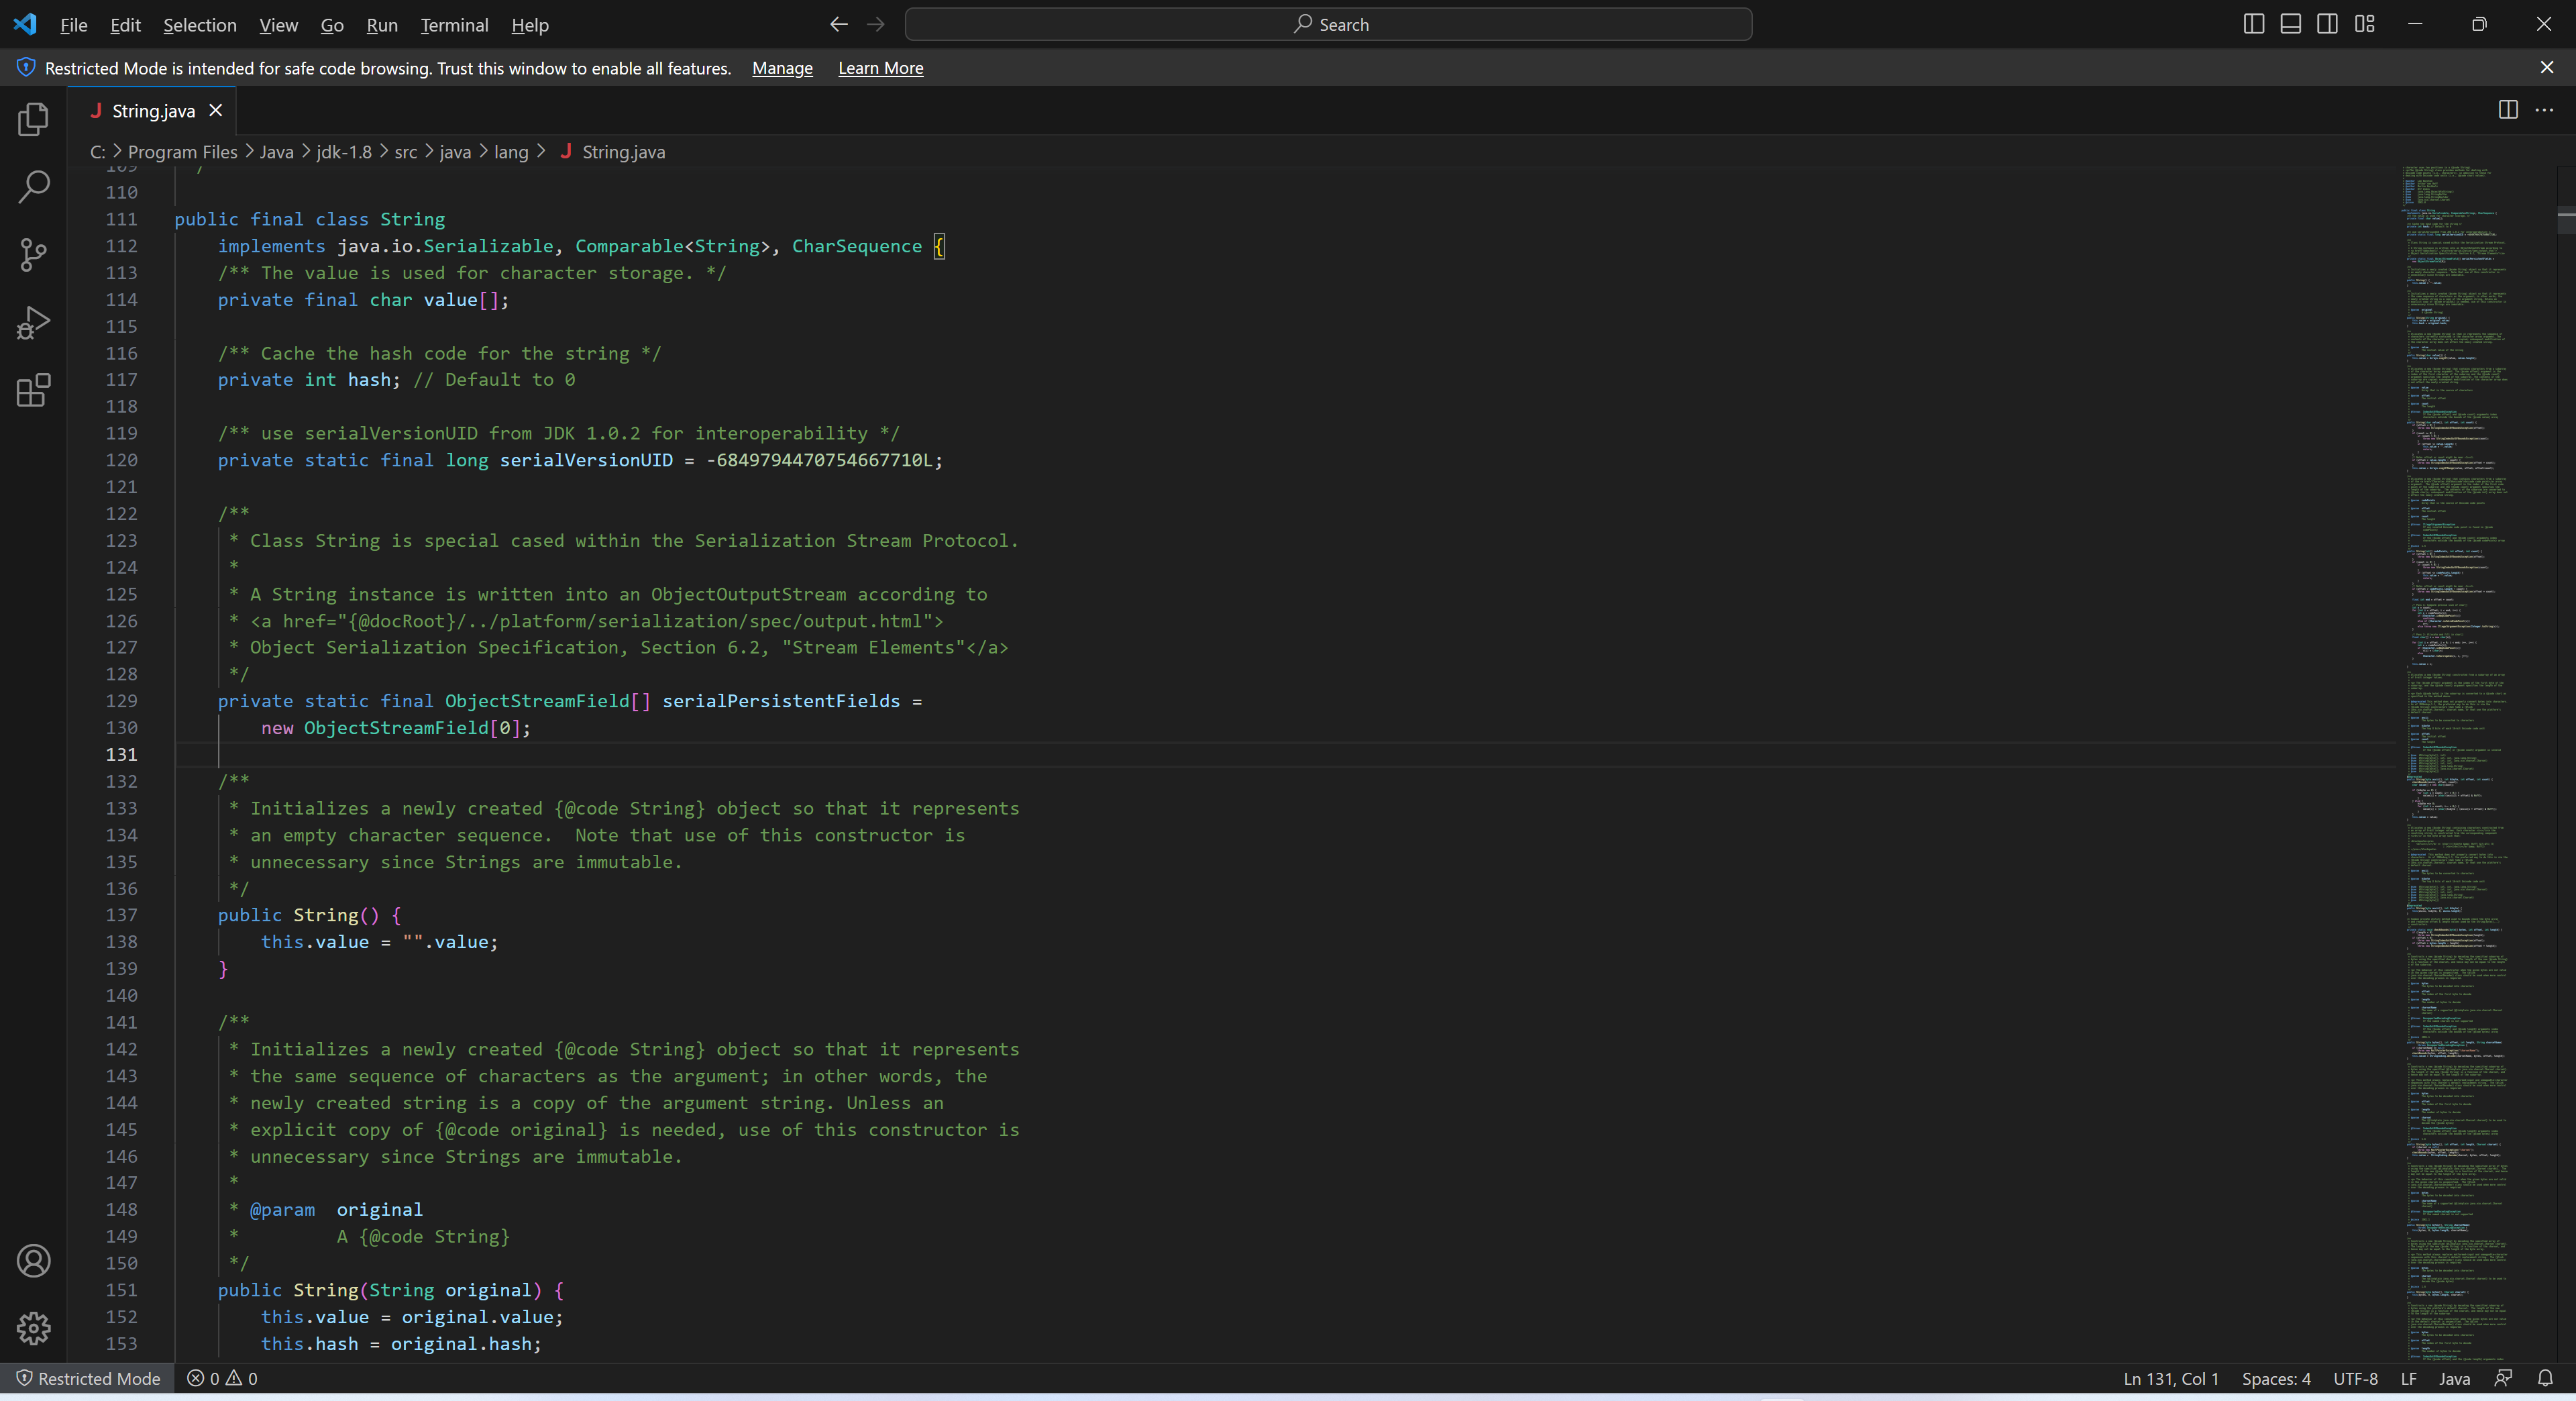Open problems errors and warnings indicator

(x=222, y=1378)
